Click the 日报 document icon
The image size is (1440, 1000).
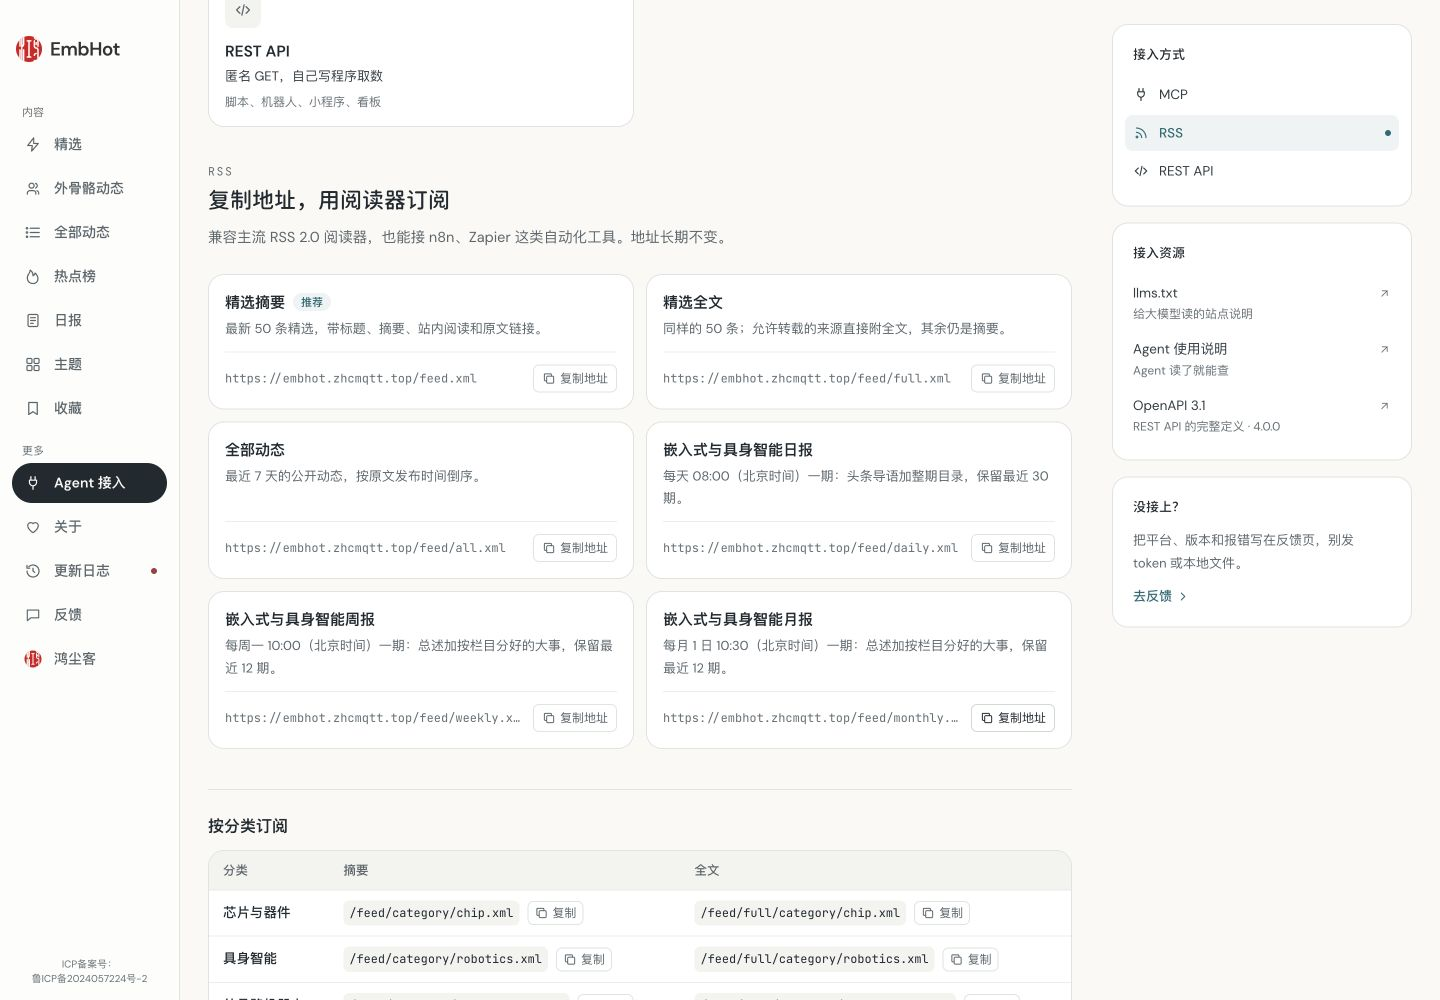(x=33, y=321)
